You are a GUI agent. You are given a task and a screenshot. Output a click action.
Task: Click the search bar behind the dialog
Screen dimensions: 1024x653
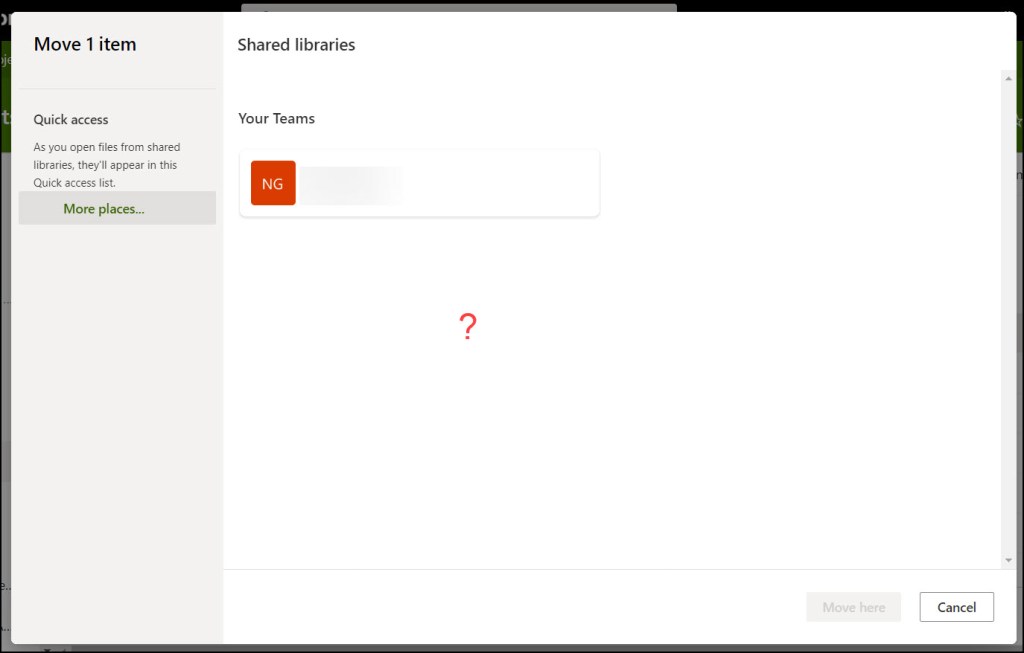458,7
